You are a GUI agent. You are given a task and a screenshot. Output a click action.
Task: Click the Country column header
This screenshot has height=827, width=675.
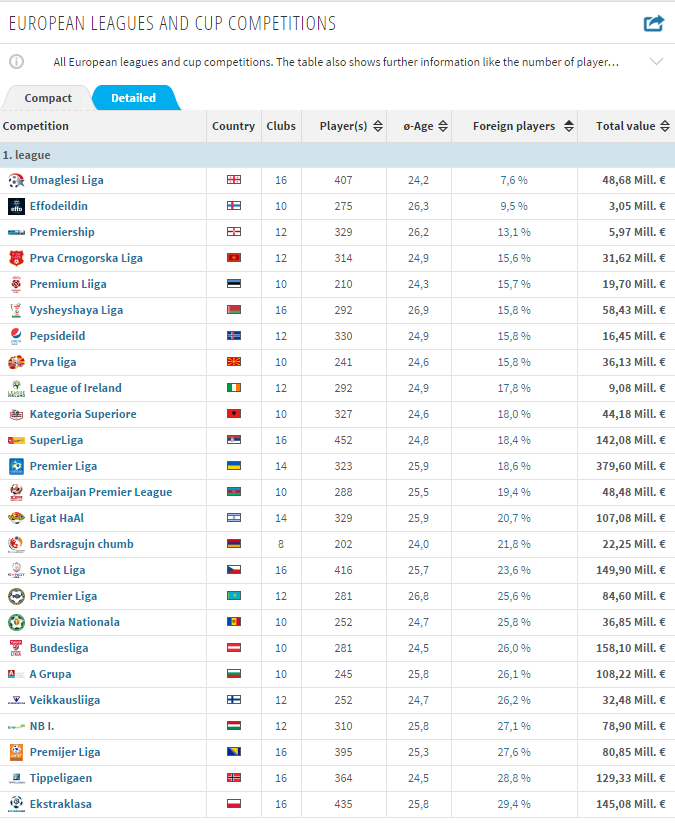(x=234, y=126)
